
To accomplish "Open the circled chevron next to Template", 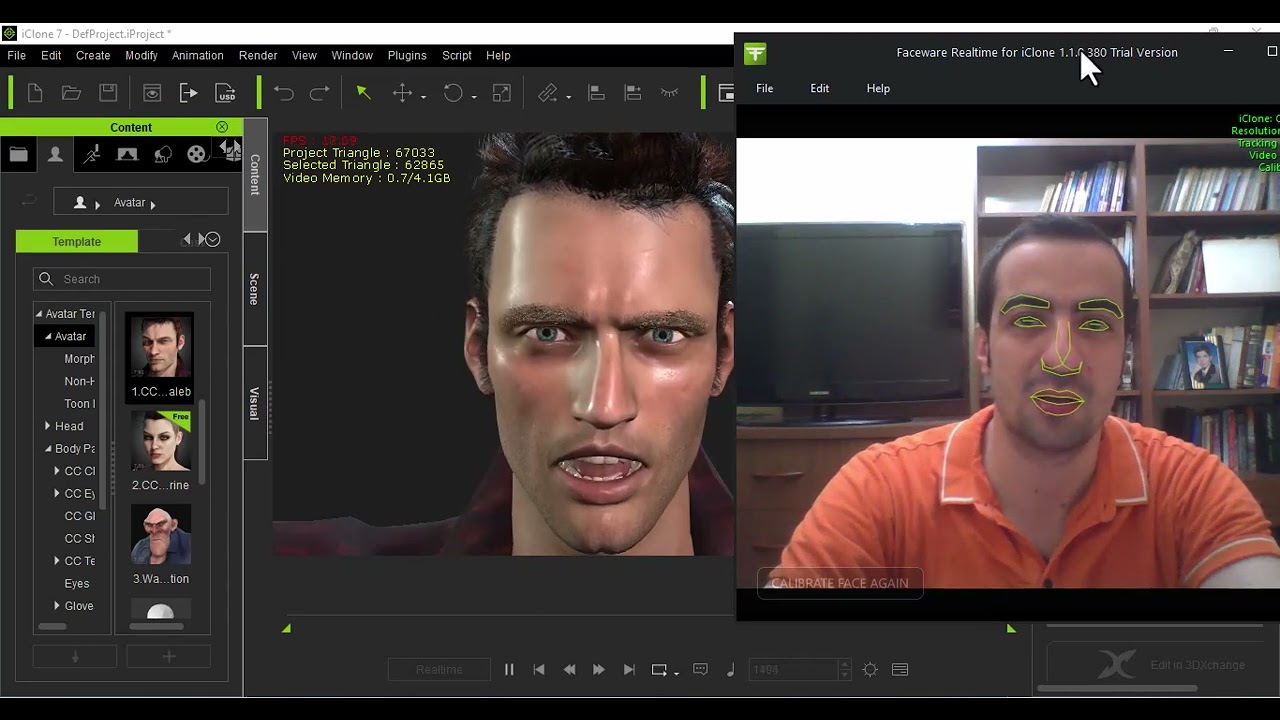I will point(212,240).
